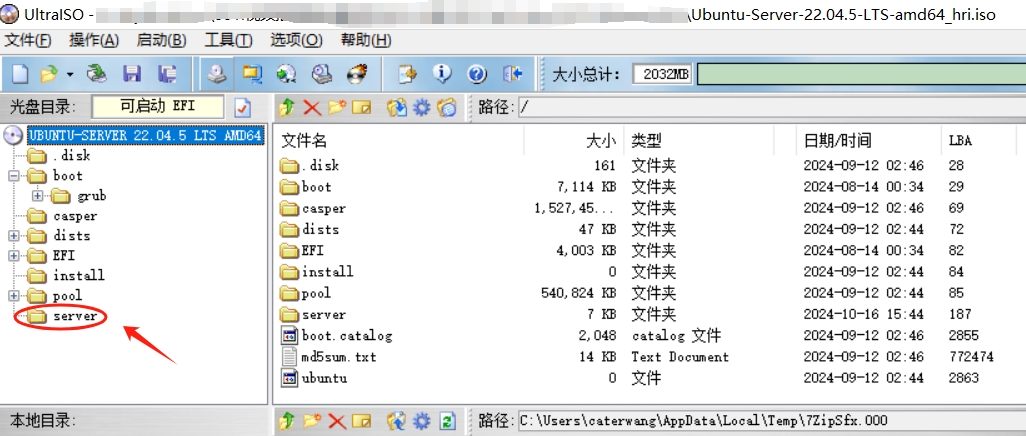Burn CD/DVD image flame icon
This screenshot has width=1026, height=436.
tap(357, 74)
